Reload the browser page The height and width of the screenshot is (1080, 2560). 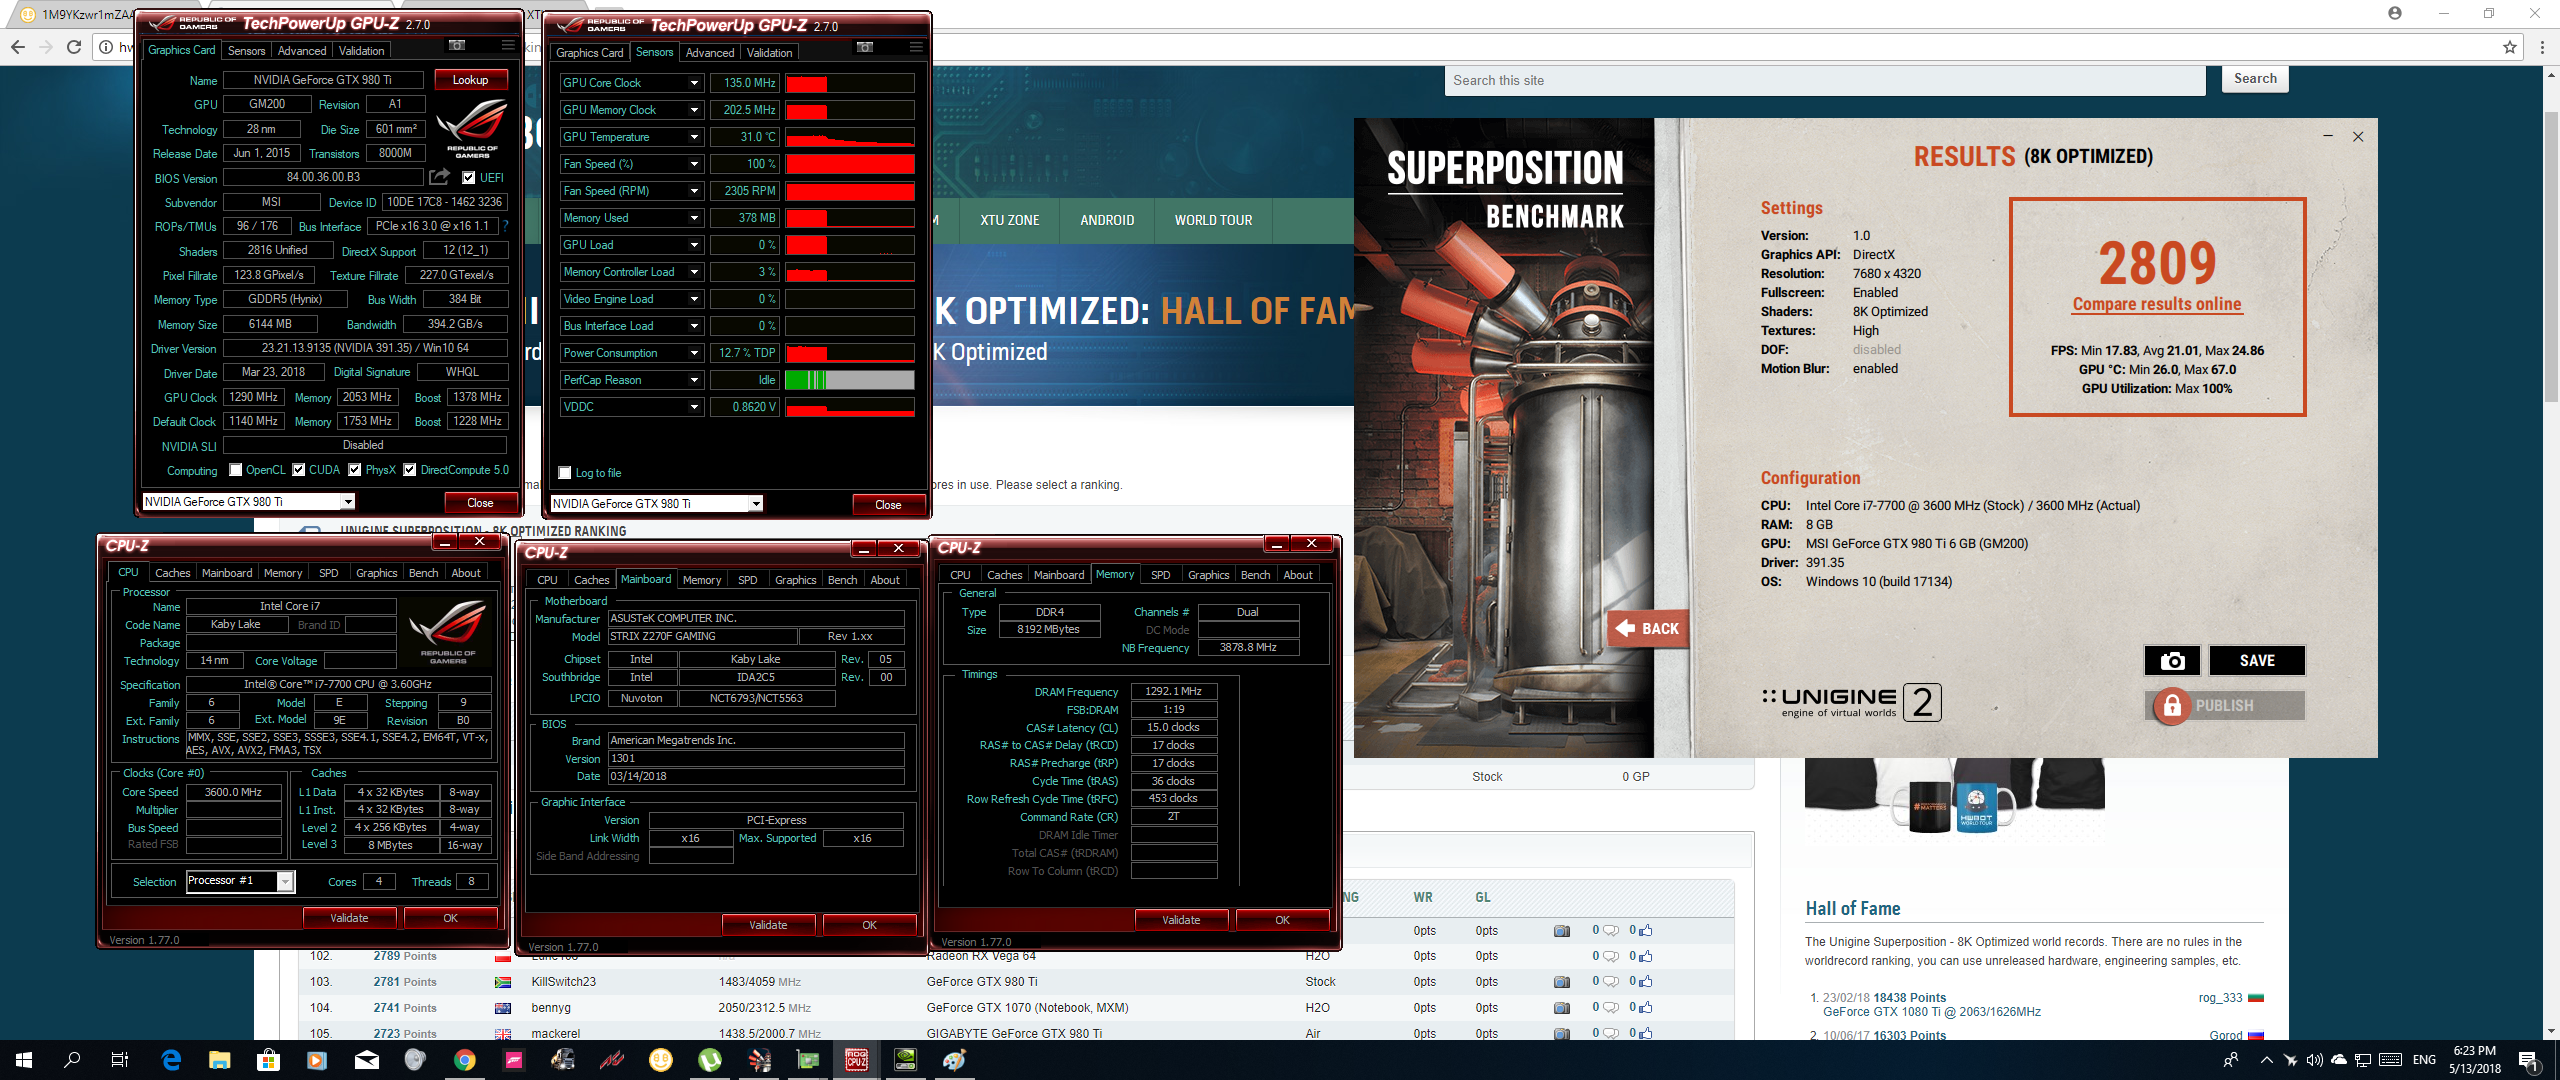point(73,47)
